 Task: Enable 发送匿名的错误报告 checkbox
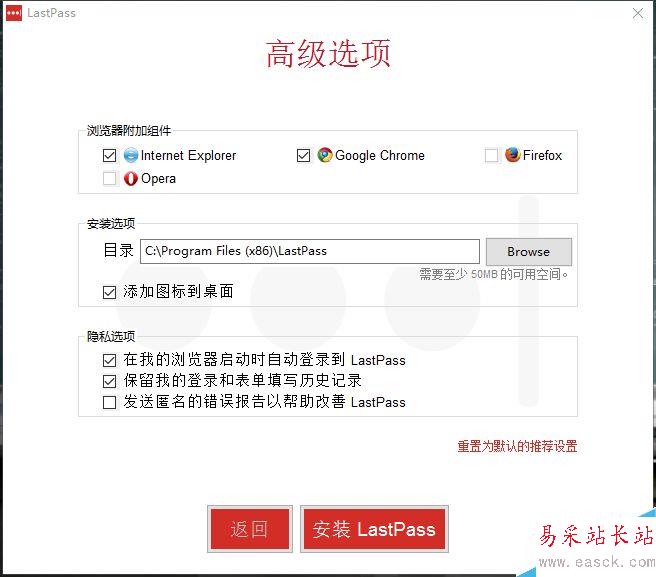110,403
